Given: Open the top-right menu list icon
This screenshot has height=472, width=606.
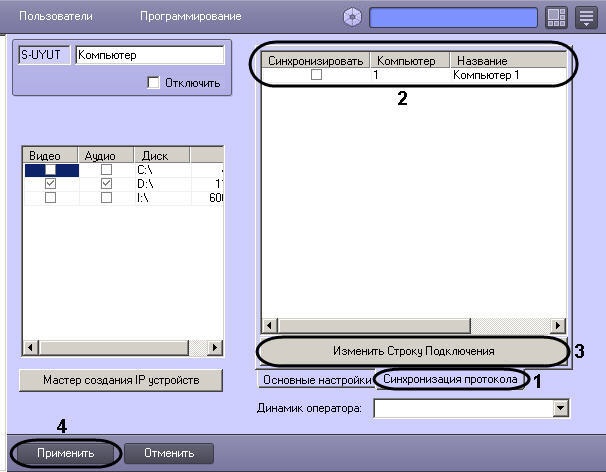Looking at the screenshot, I should 586,17.
